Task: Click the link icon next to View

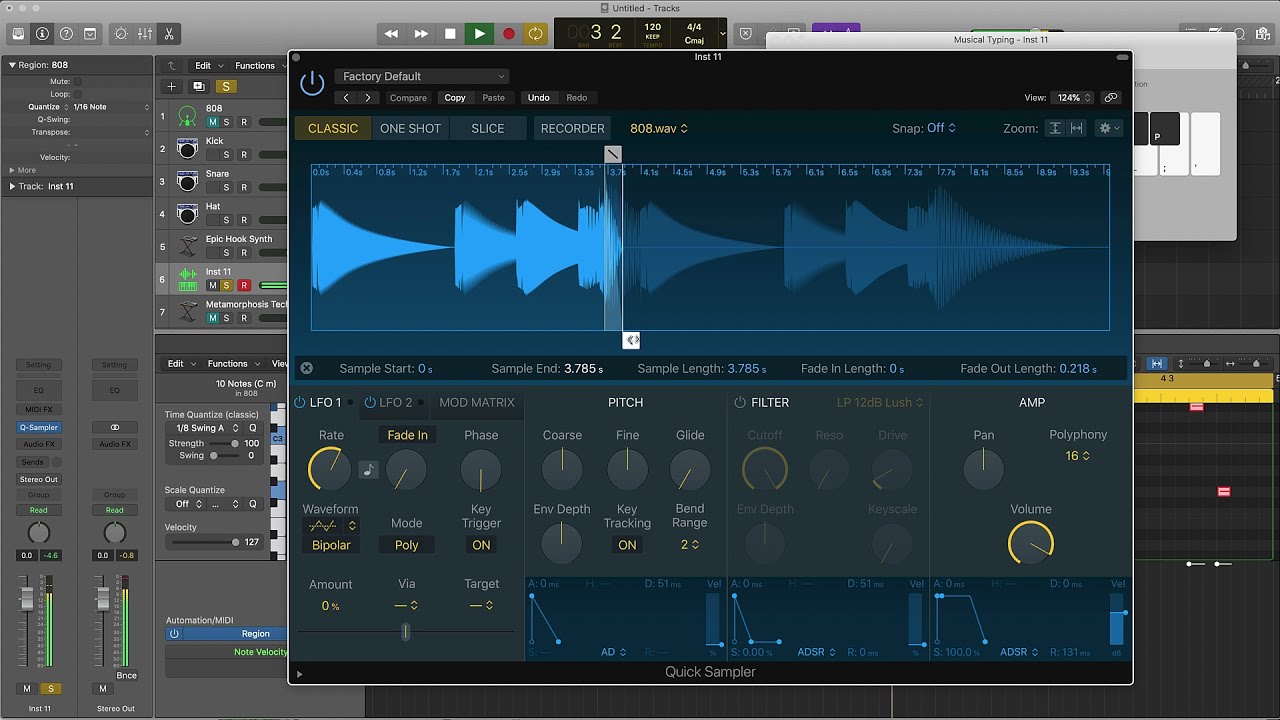Action: click(1110, 98)
